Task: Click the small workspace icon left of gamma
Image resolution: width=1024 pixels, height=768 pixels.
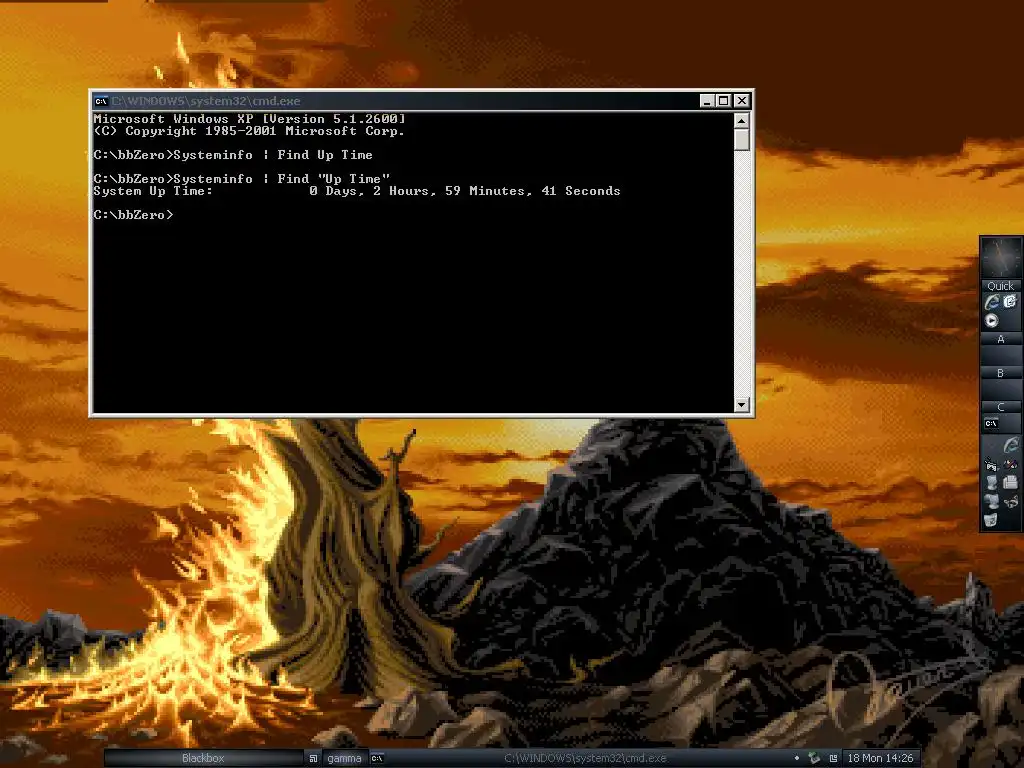Action: point(313,758)
